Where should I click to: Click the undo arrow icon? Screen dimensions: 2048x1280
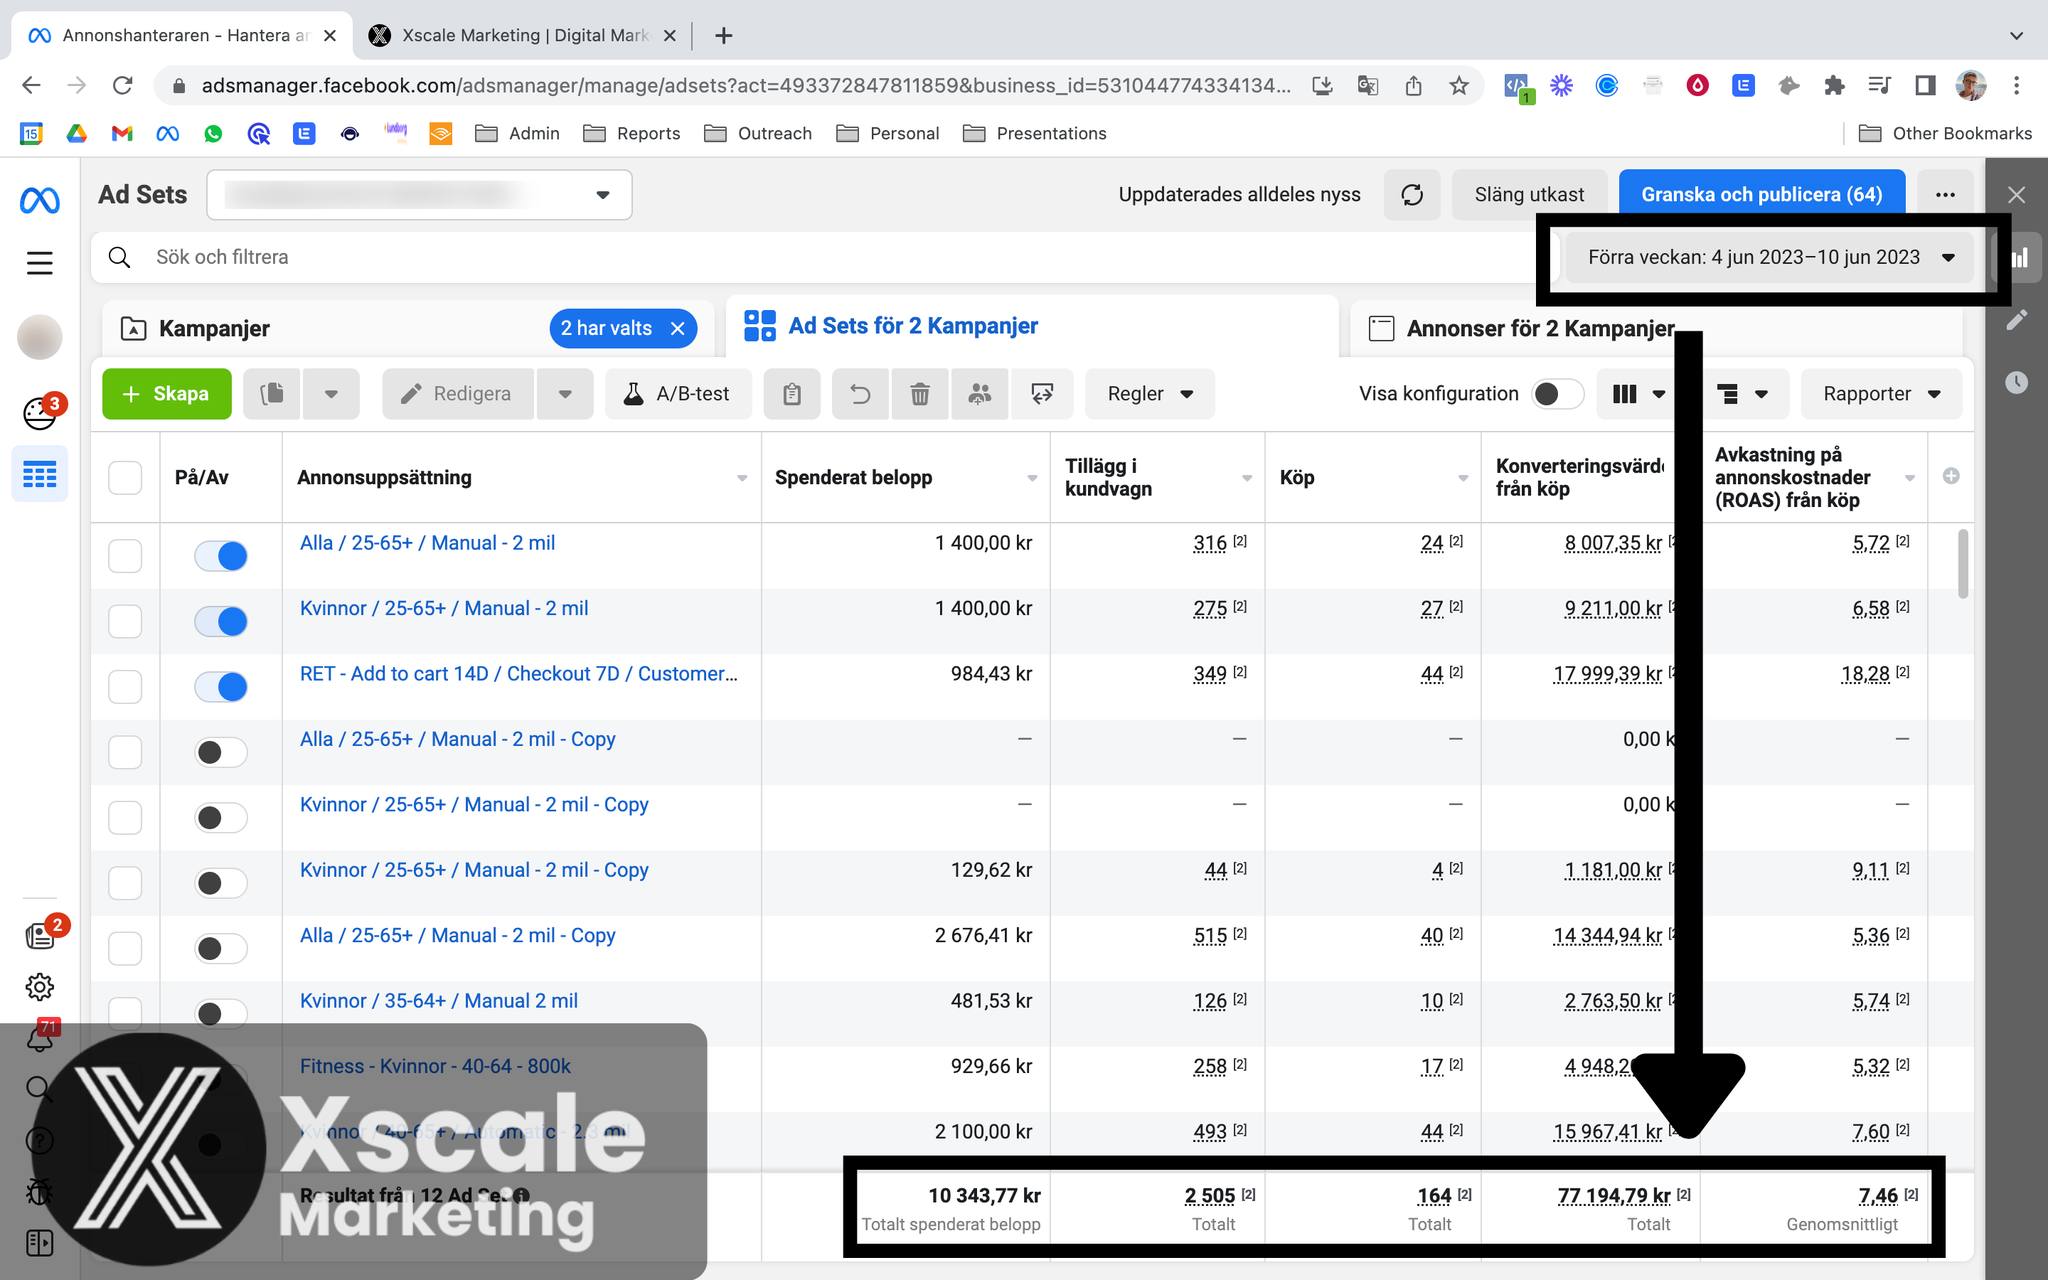click(860, 394)
